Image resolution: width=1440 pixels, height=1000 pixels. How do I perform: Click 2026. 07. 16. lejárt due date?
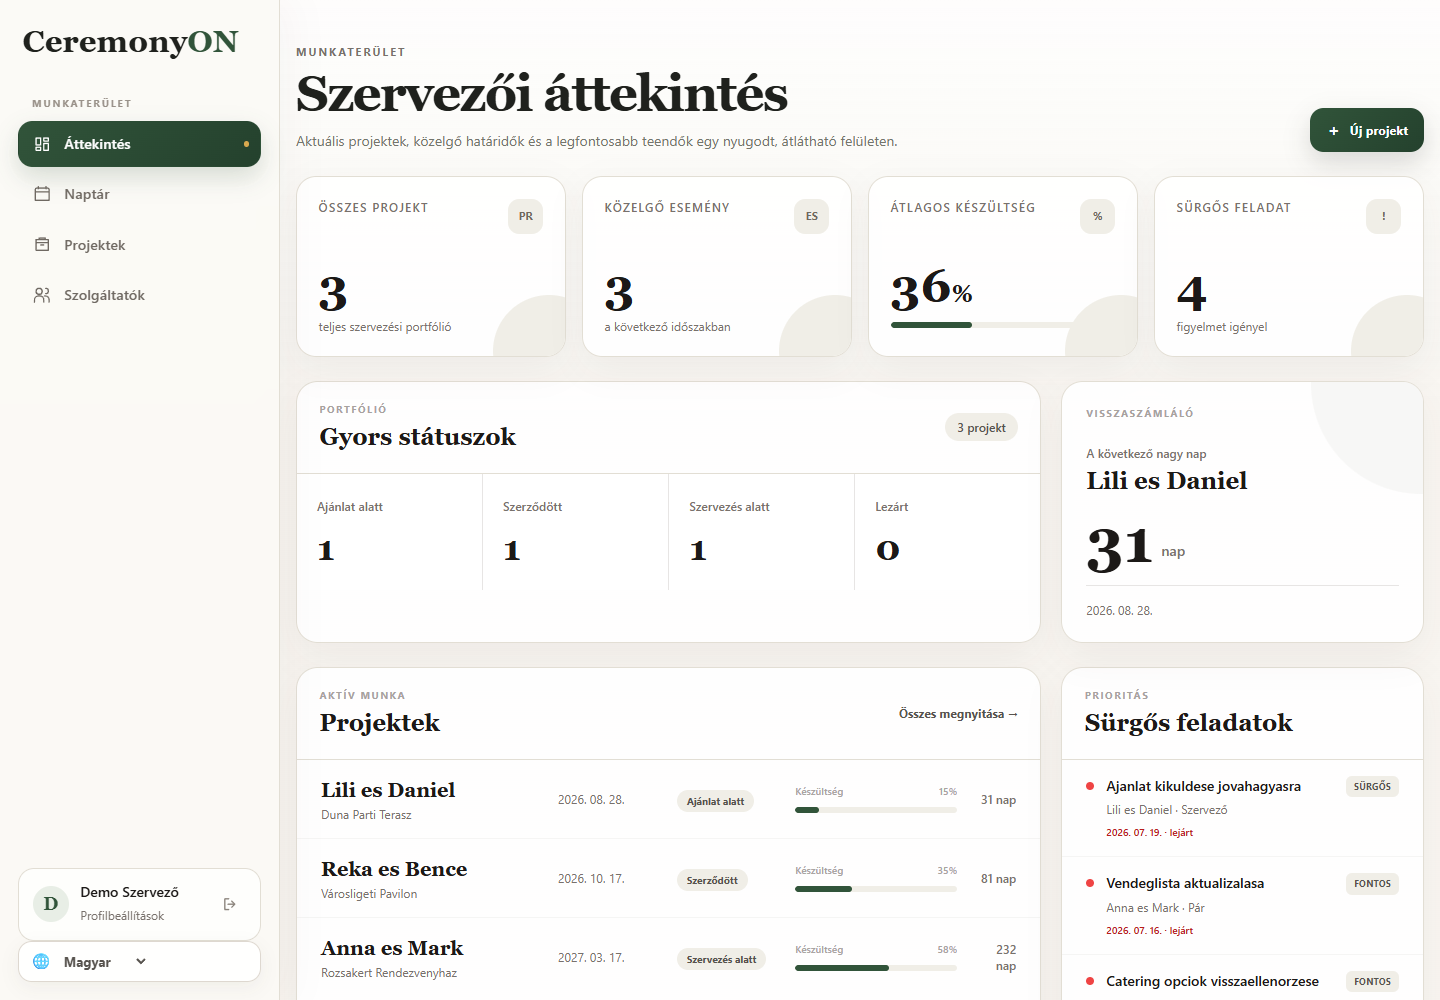1150,931
